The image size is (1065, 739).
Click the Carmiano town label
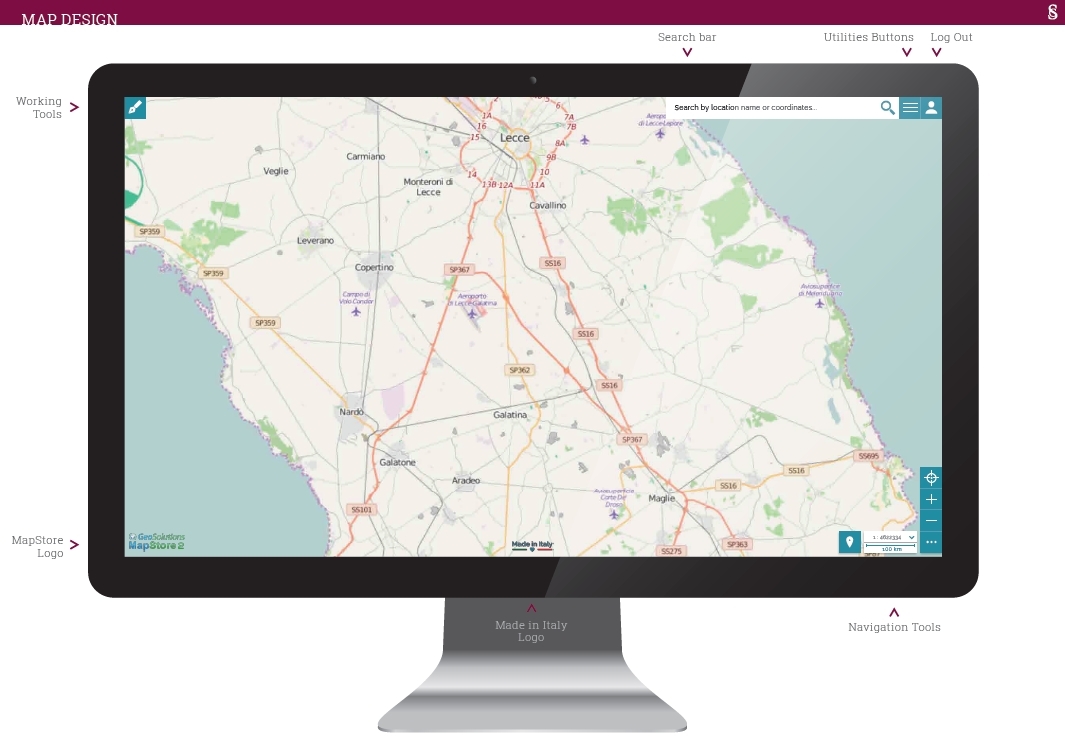tap(365, 156)
